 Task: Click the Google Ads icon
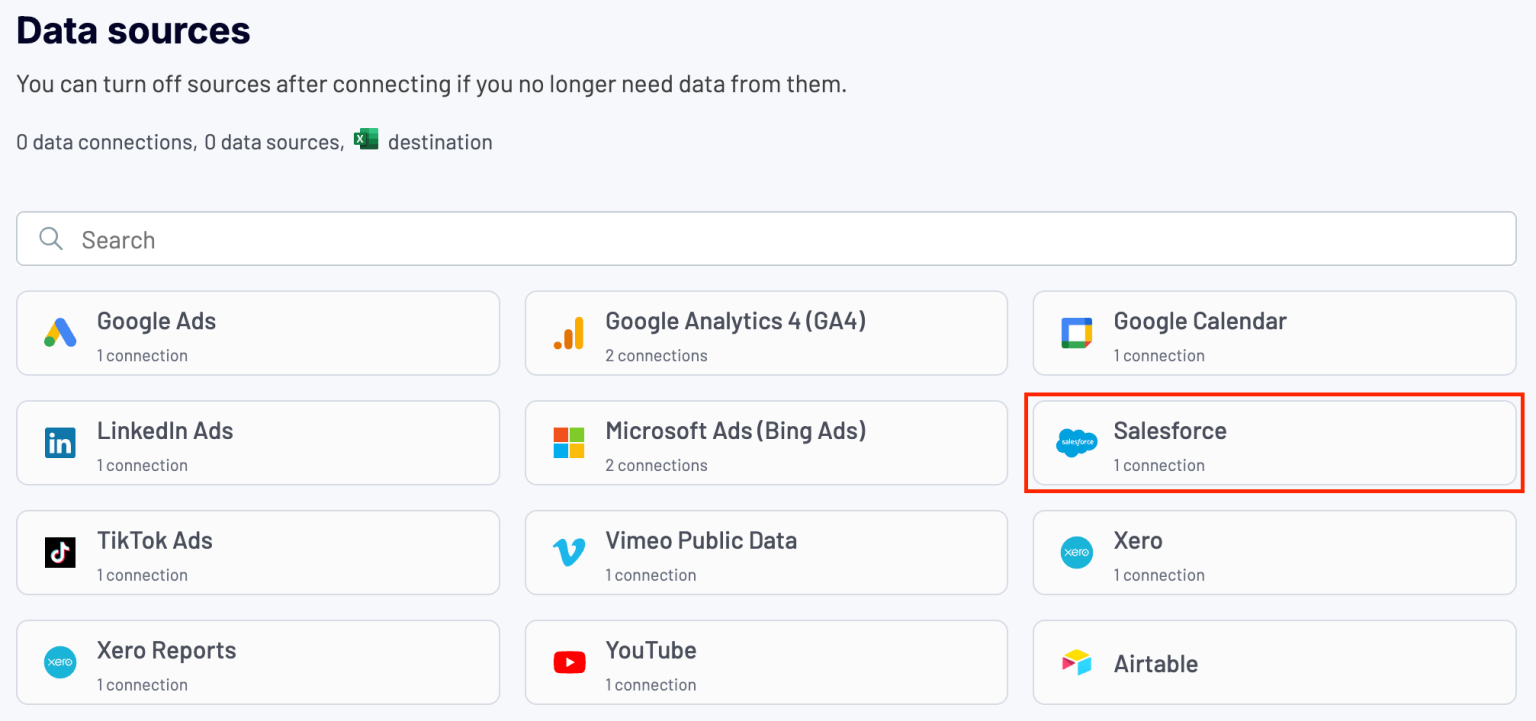[x=59, y=333]
